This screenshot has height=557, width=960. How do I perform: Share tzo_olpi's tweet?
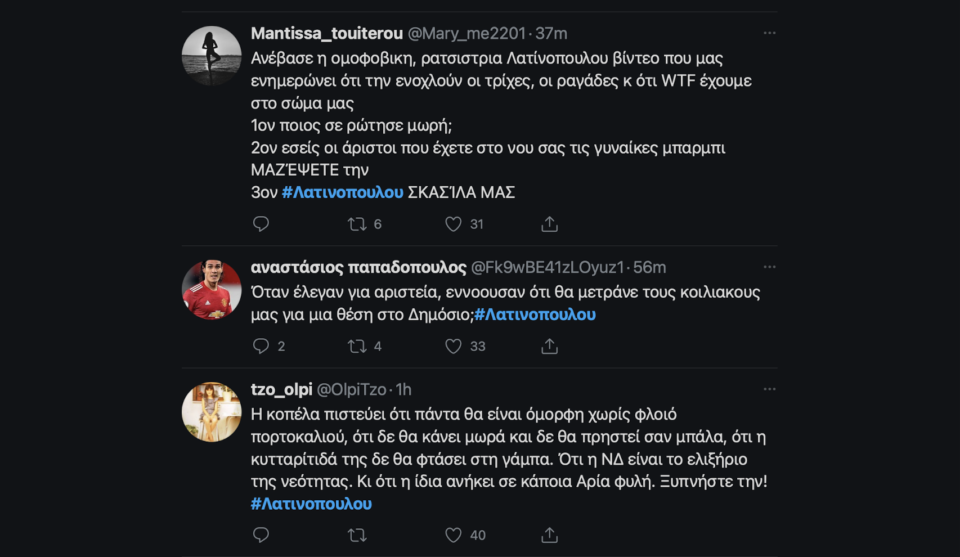tap(549, 535)
